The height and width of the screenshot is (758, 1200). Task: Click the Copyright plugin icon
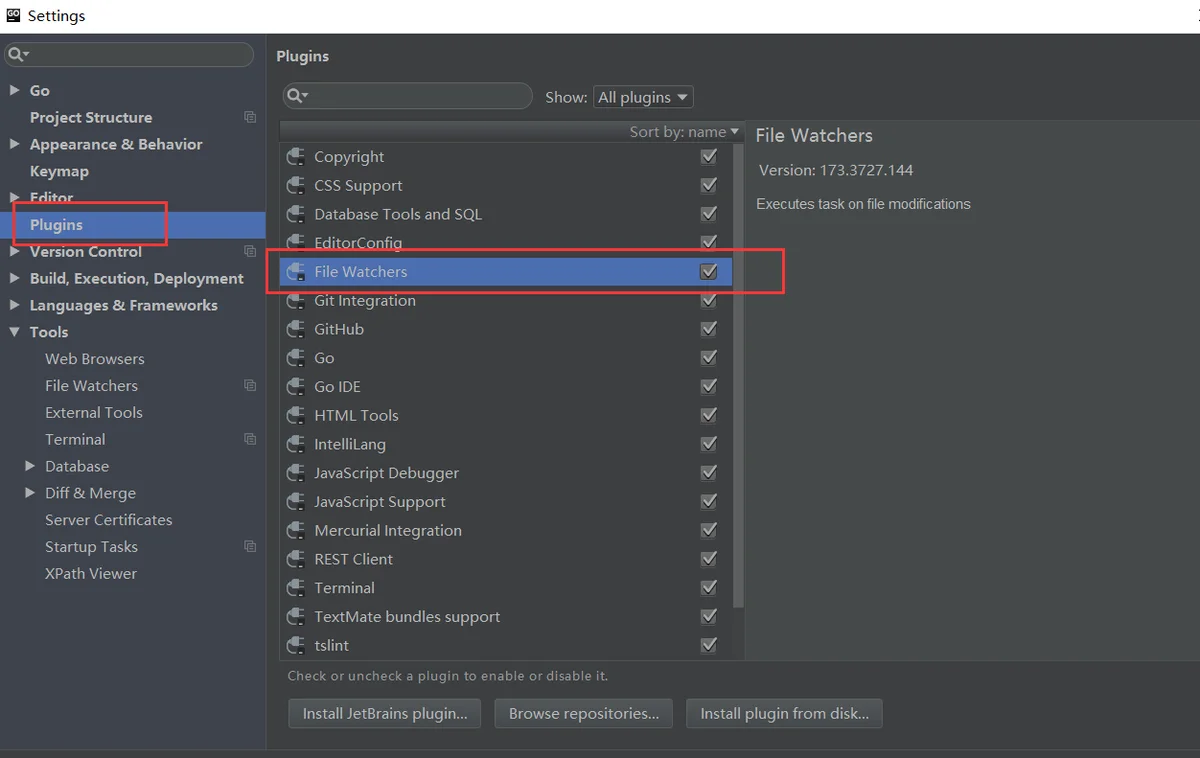pyautogui.click(x=295, y=157)
